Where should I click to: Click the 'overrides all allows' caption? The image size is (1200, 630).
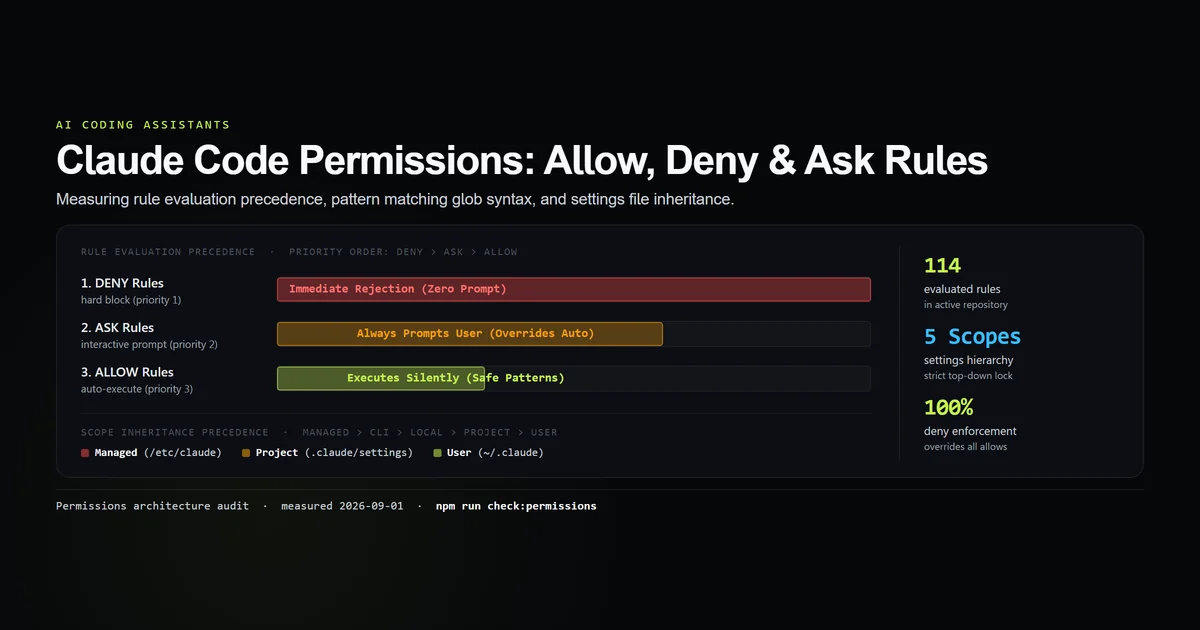[966, 447]
